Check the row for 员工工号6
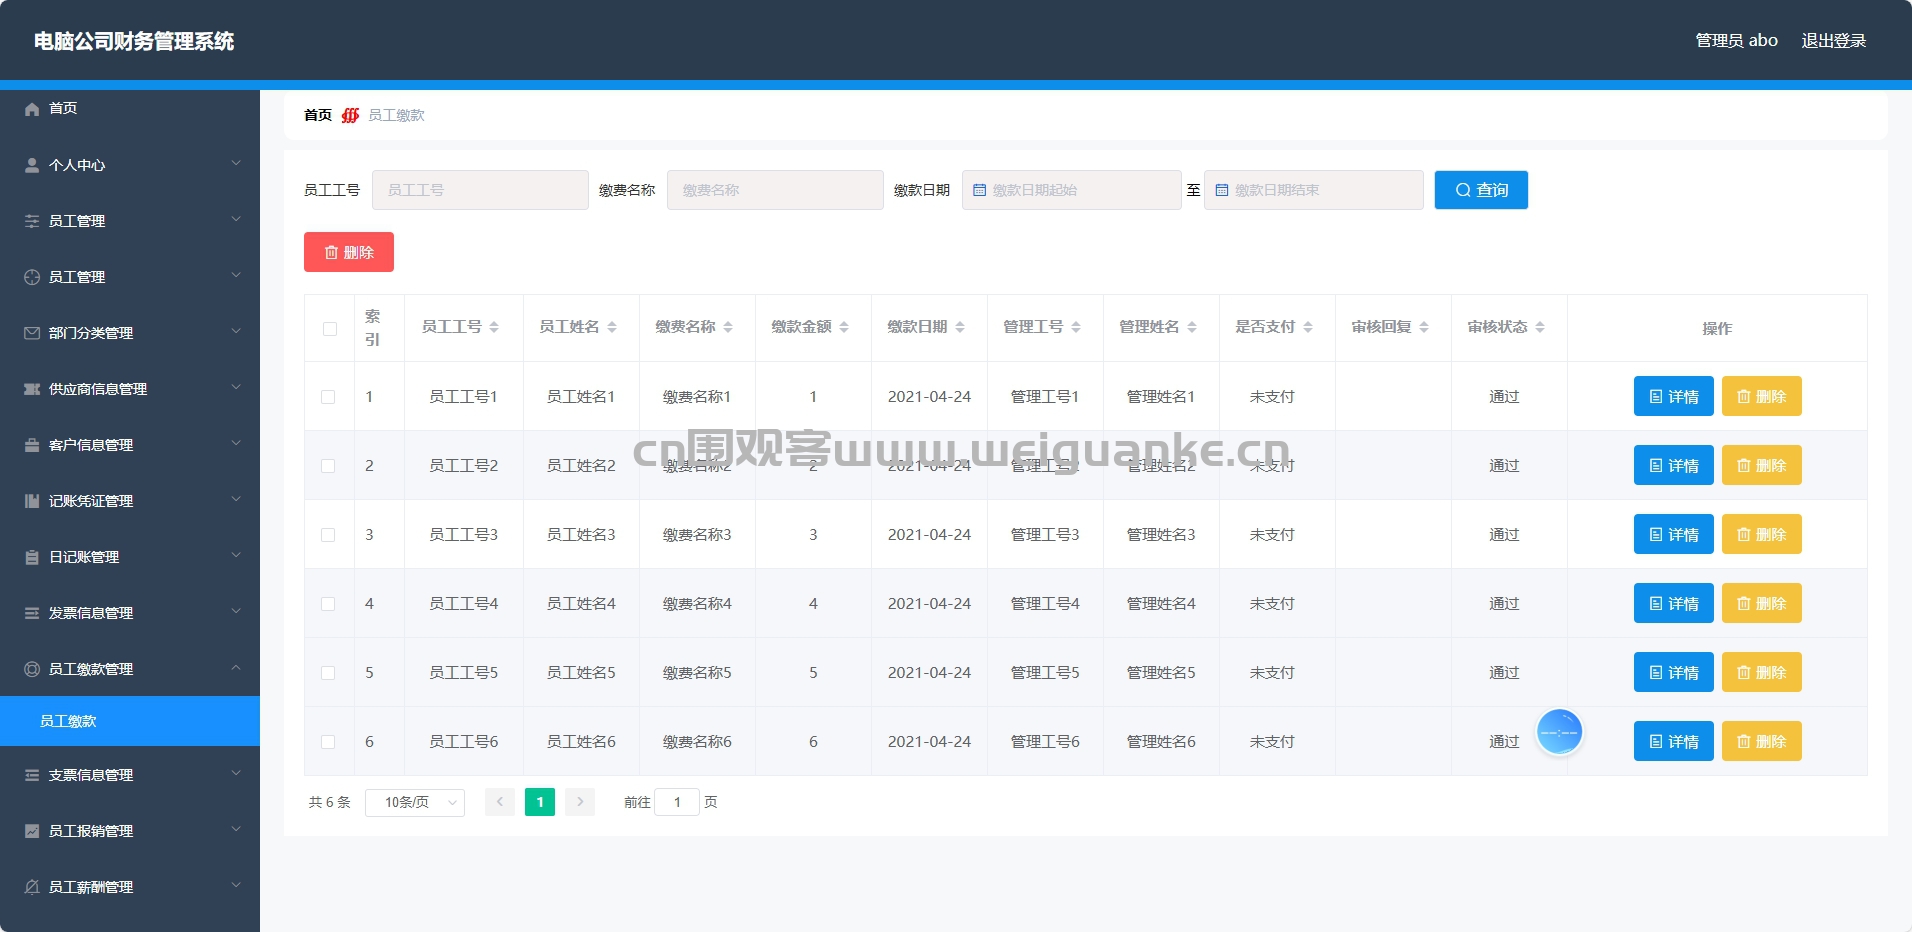 pos(328,742)
